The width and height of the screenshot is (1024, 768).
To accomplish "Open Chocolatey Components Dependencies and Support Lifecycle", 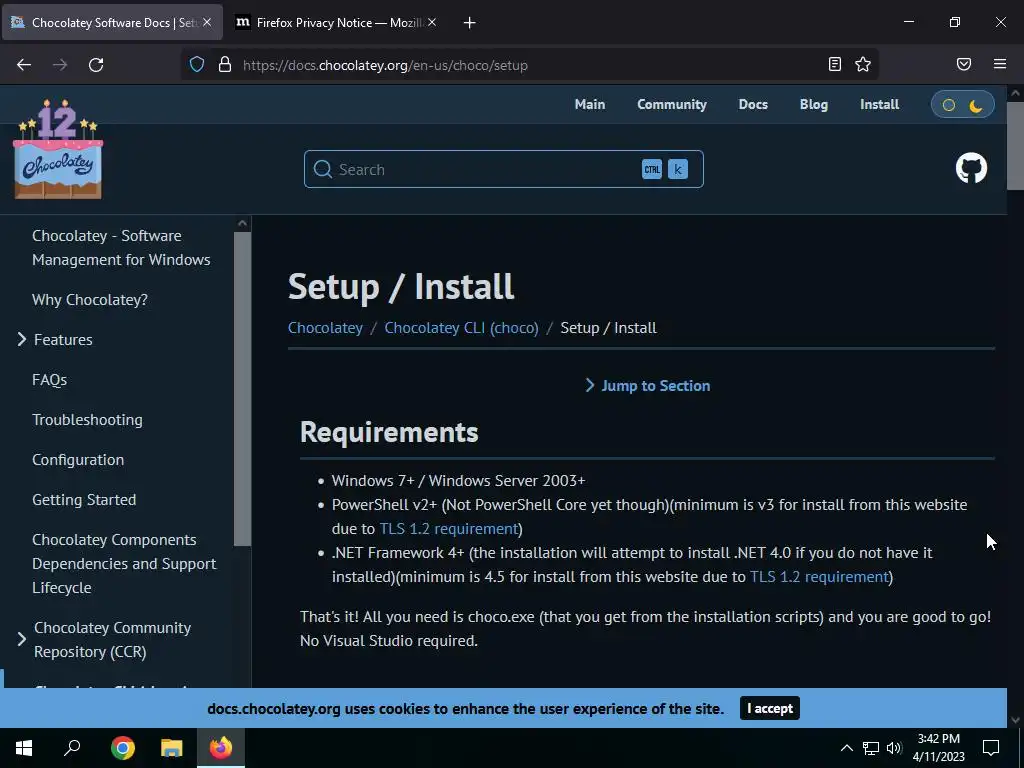I will (124, 564).
